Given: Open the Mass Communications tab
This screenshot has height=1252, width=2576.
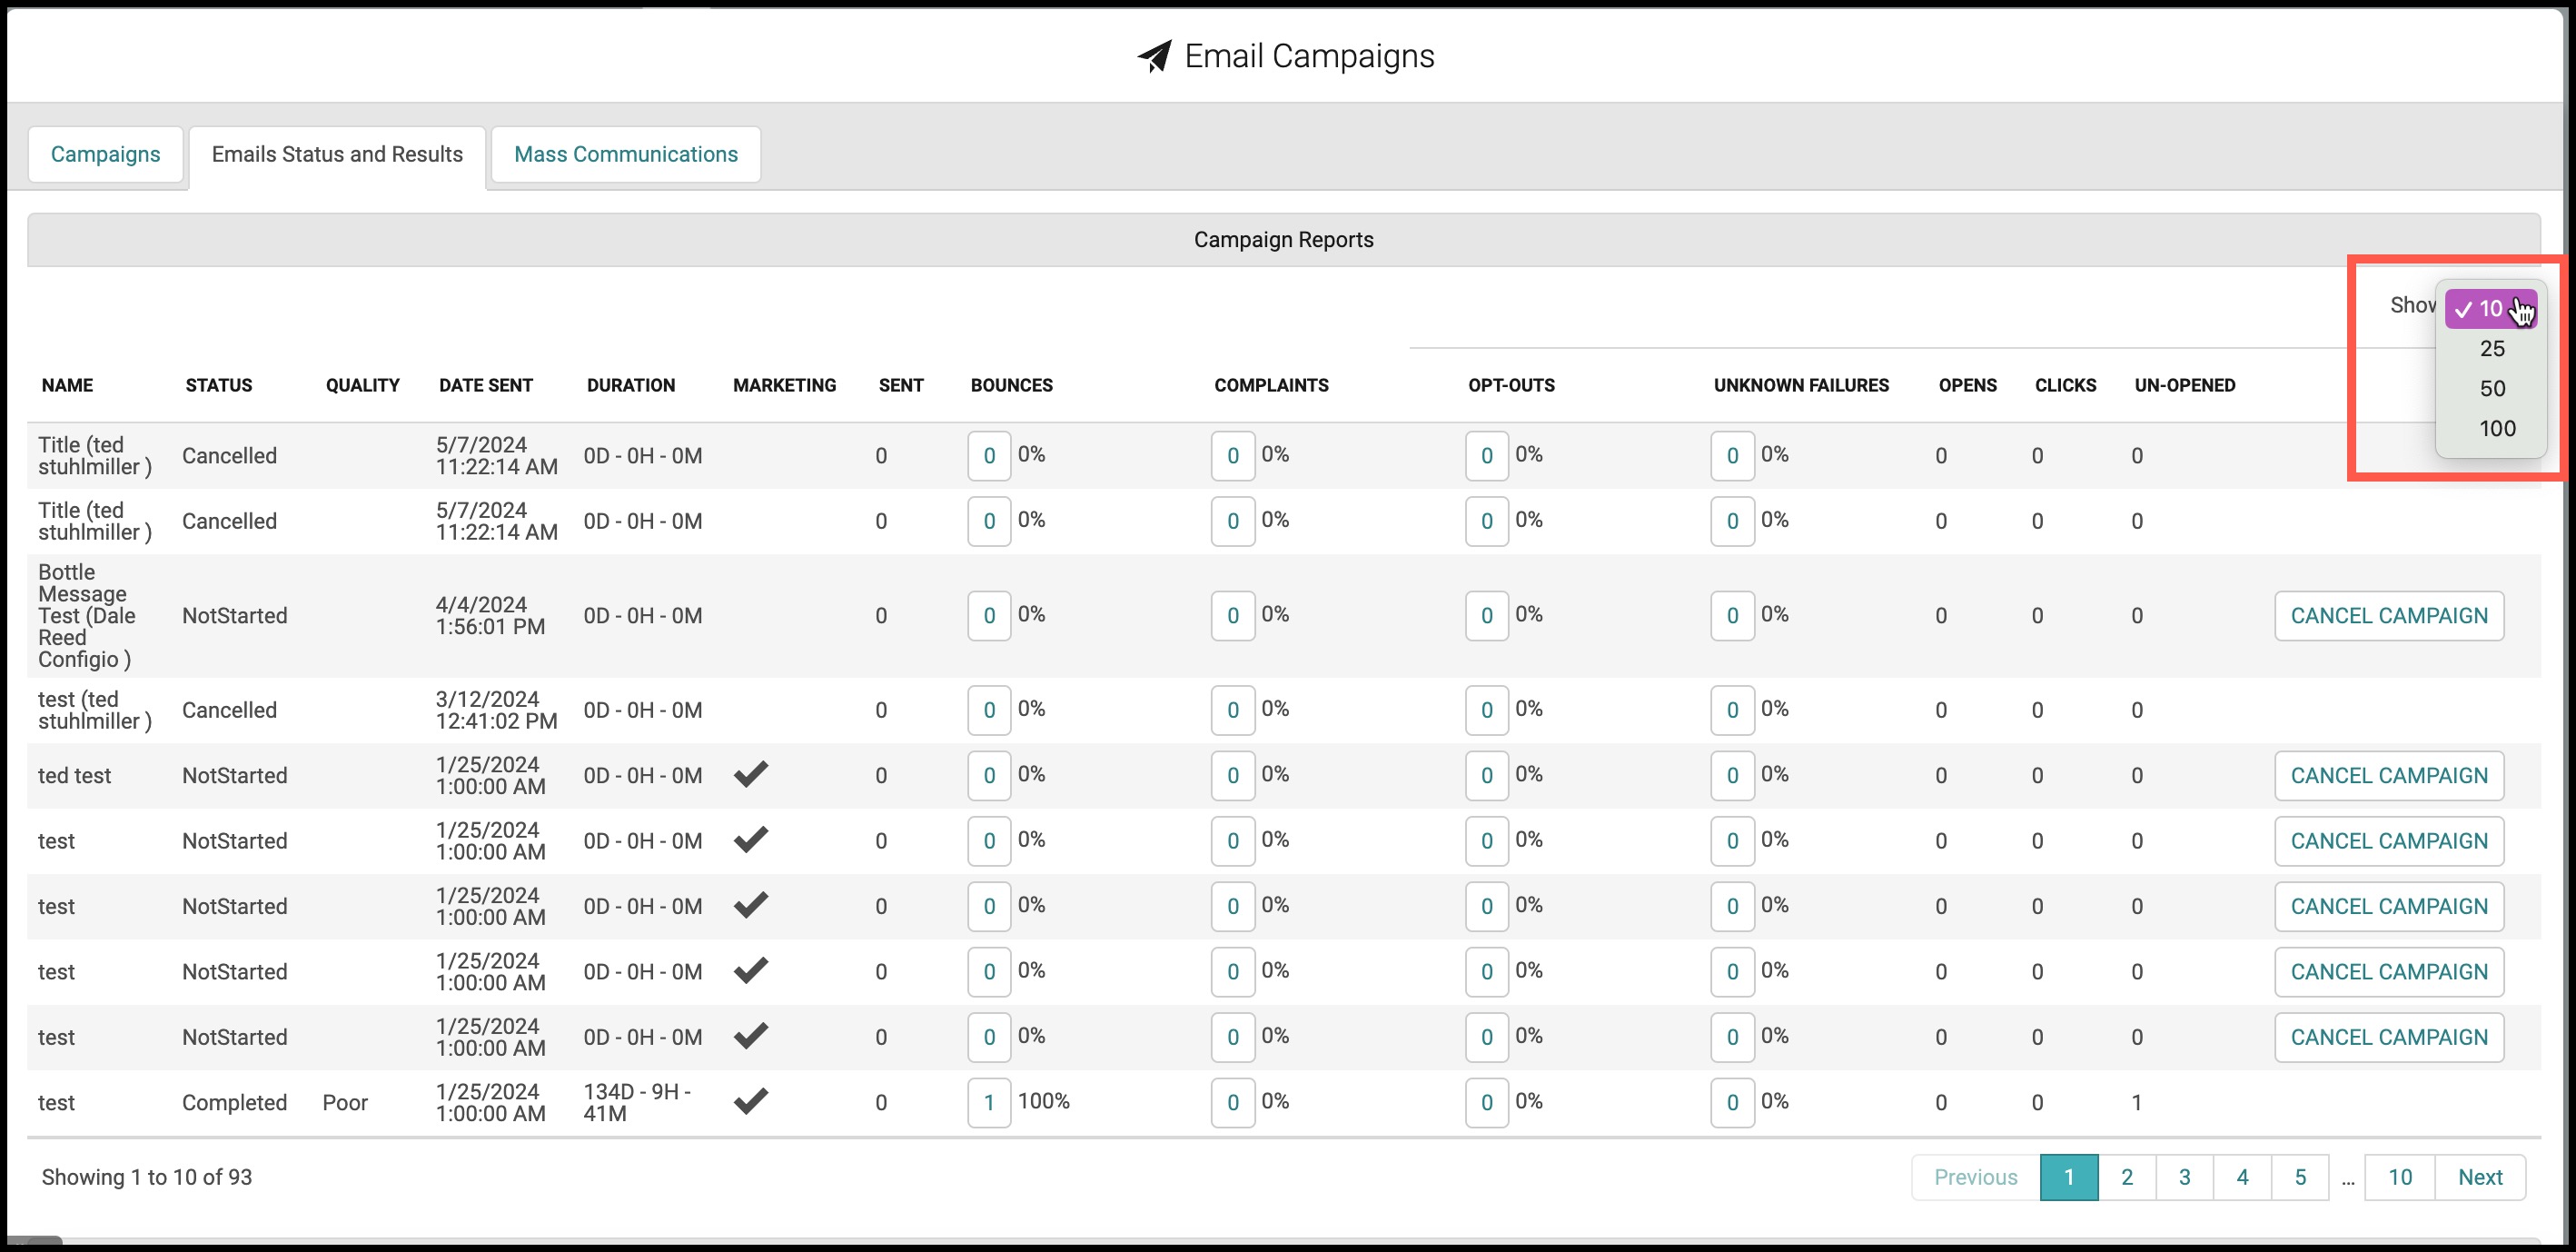Looking at the screenshot, I should coord(626,154).
